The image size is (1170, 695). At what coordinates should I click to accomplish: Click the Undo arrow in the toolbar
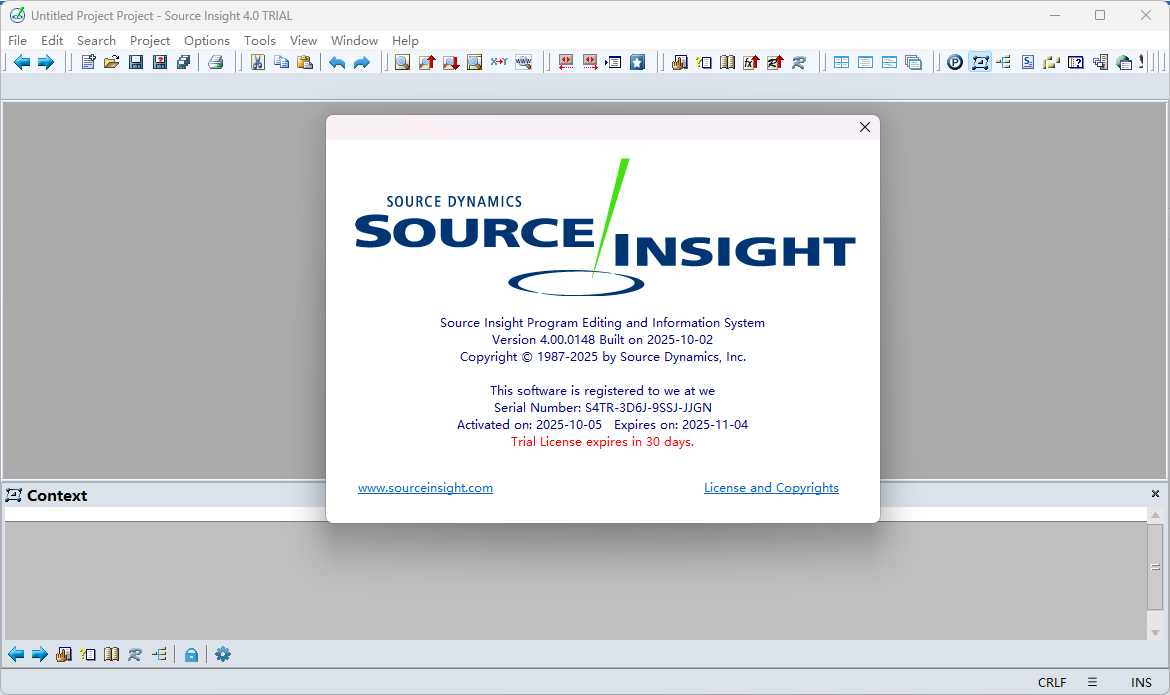tap(337, 62)
